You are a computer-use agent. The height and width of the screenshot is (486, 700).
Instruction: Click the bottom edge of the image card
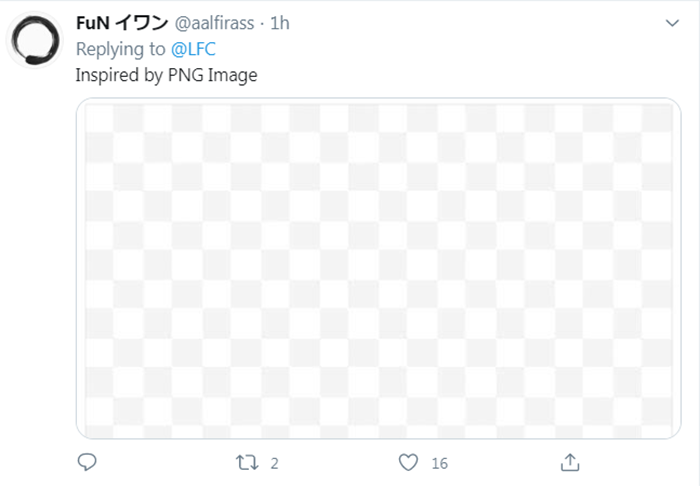[x=378, y=437]
